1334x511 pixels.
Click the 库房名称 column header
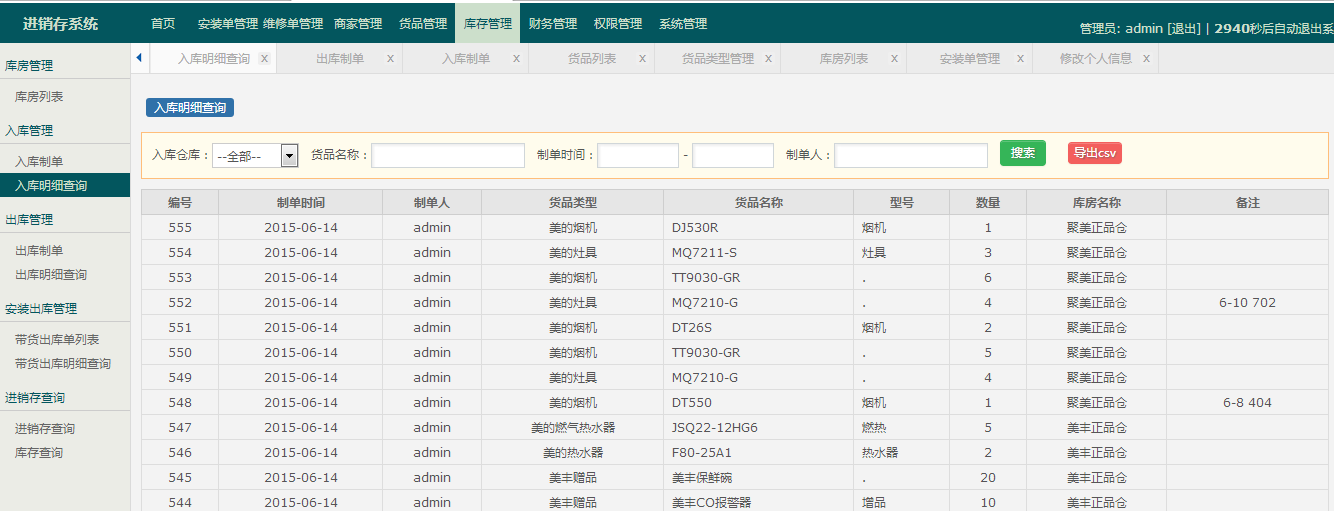1097,202
